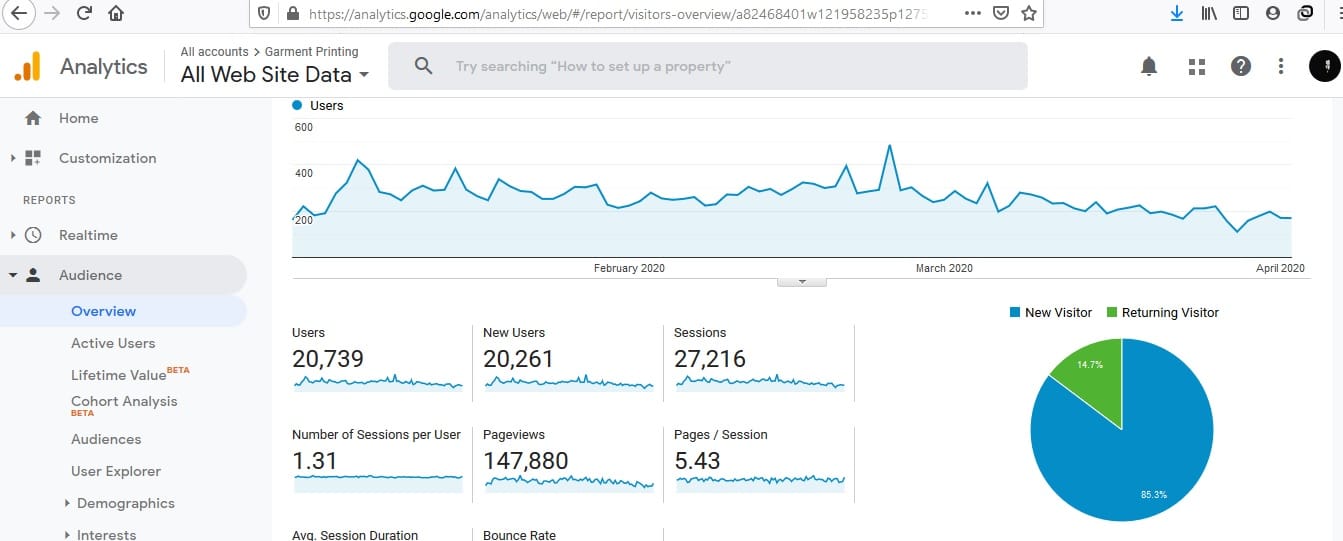The height and width of the screenshot is (541, 1343).
Task: Click the notifications bell icon
Action: tap(1149, 66)
